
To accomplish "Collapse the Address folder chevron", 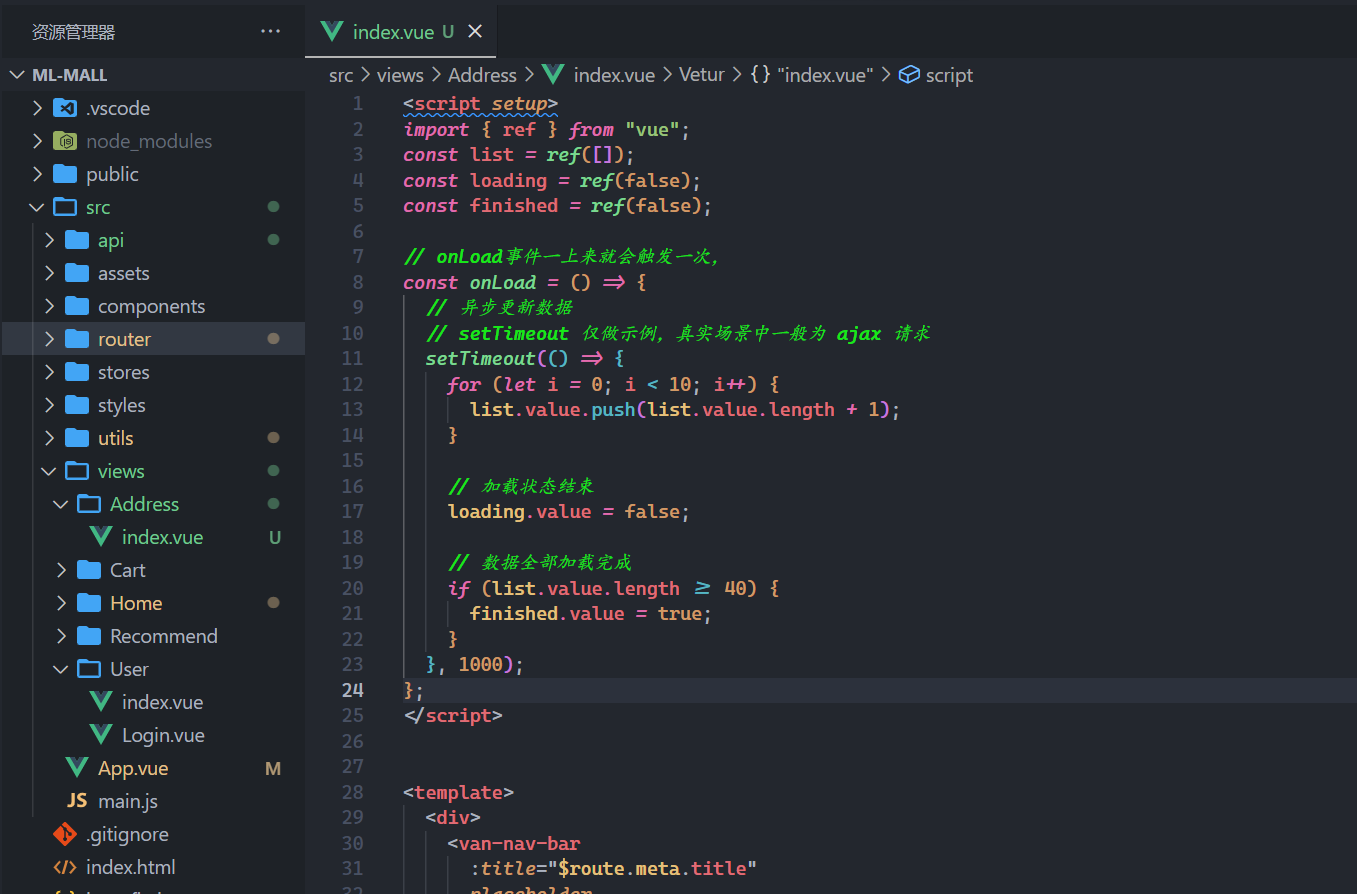I will (61, 504).
